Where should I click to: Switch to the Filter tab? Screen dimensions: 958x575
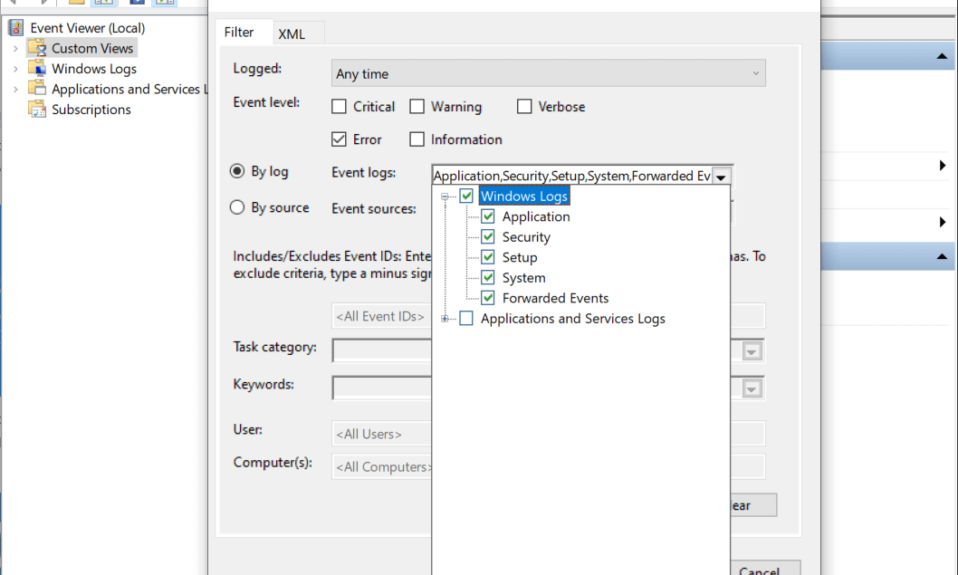click(239, 32)
